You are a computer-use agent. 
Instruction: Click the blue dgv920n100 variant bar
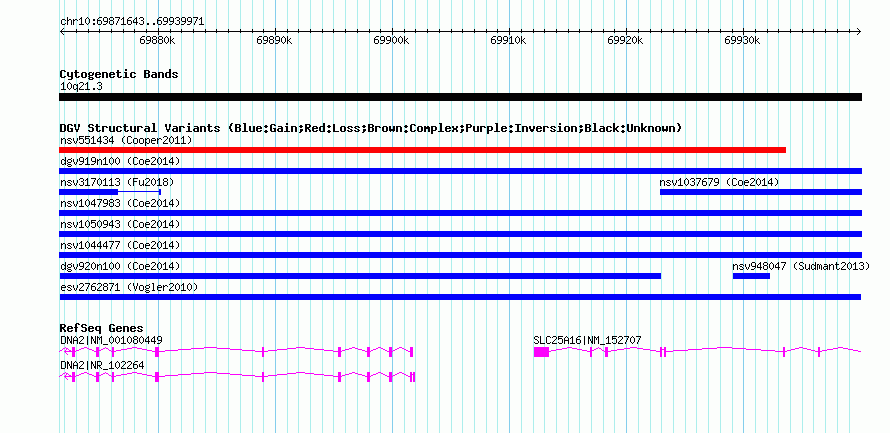360,276
